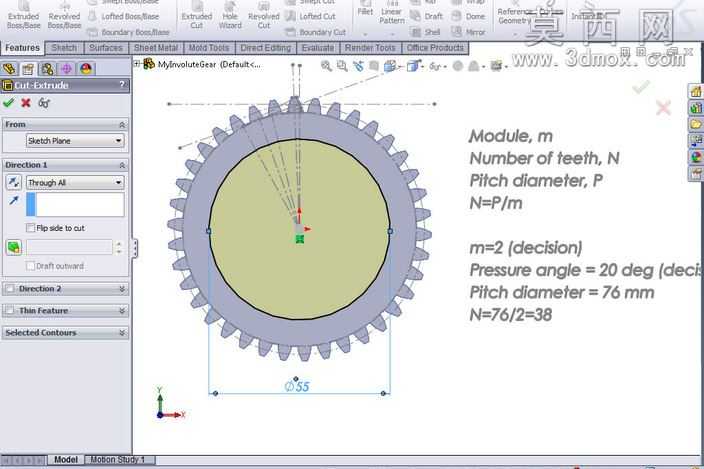
Task: Click the draft on/off green icon
Action: (14, 247)
